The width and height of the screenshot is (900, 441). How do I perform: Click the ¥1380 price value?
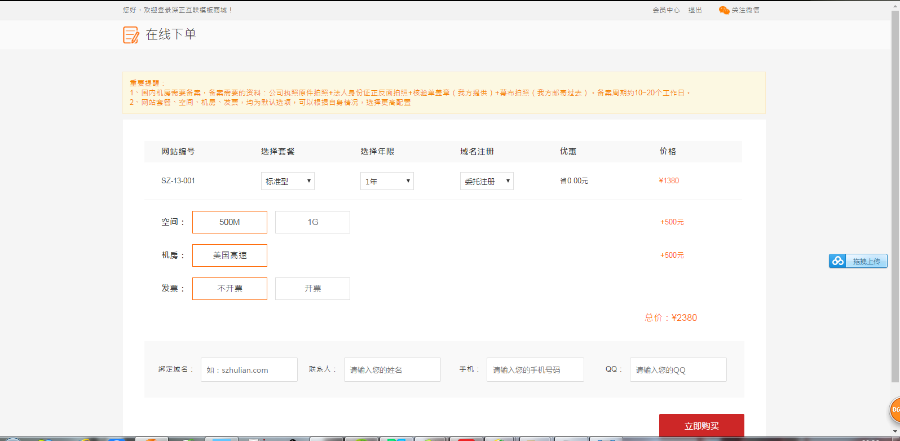tap(669, 180)
